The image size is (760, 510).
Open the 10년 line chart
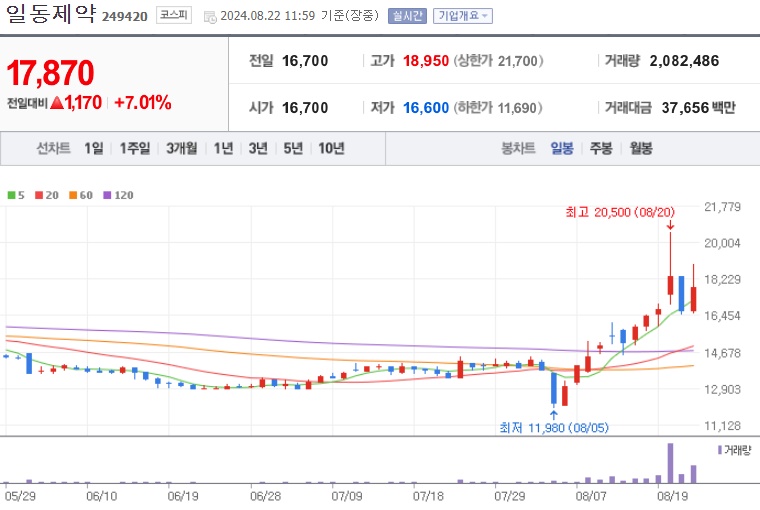tap(331, 148)
